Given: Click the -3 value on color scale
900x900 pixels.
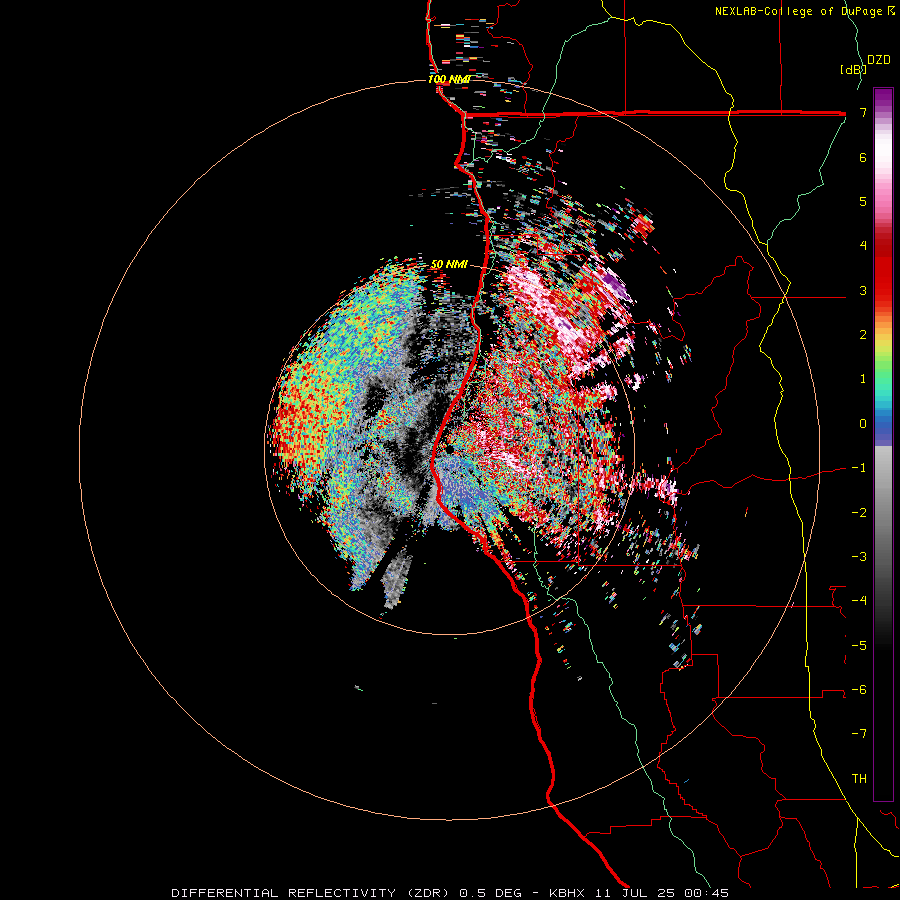Looking at the screenshot, I should pos(859,557).
